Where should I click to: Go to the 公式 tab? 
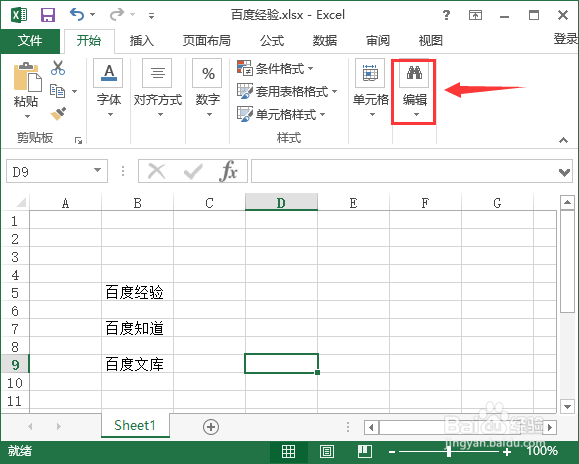(272, 41)
